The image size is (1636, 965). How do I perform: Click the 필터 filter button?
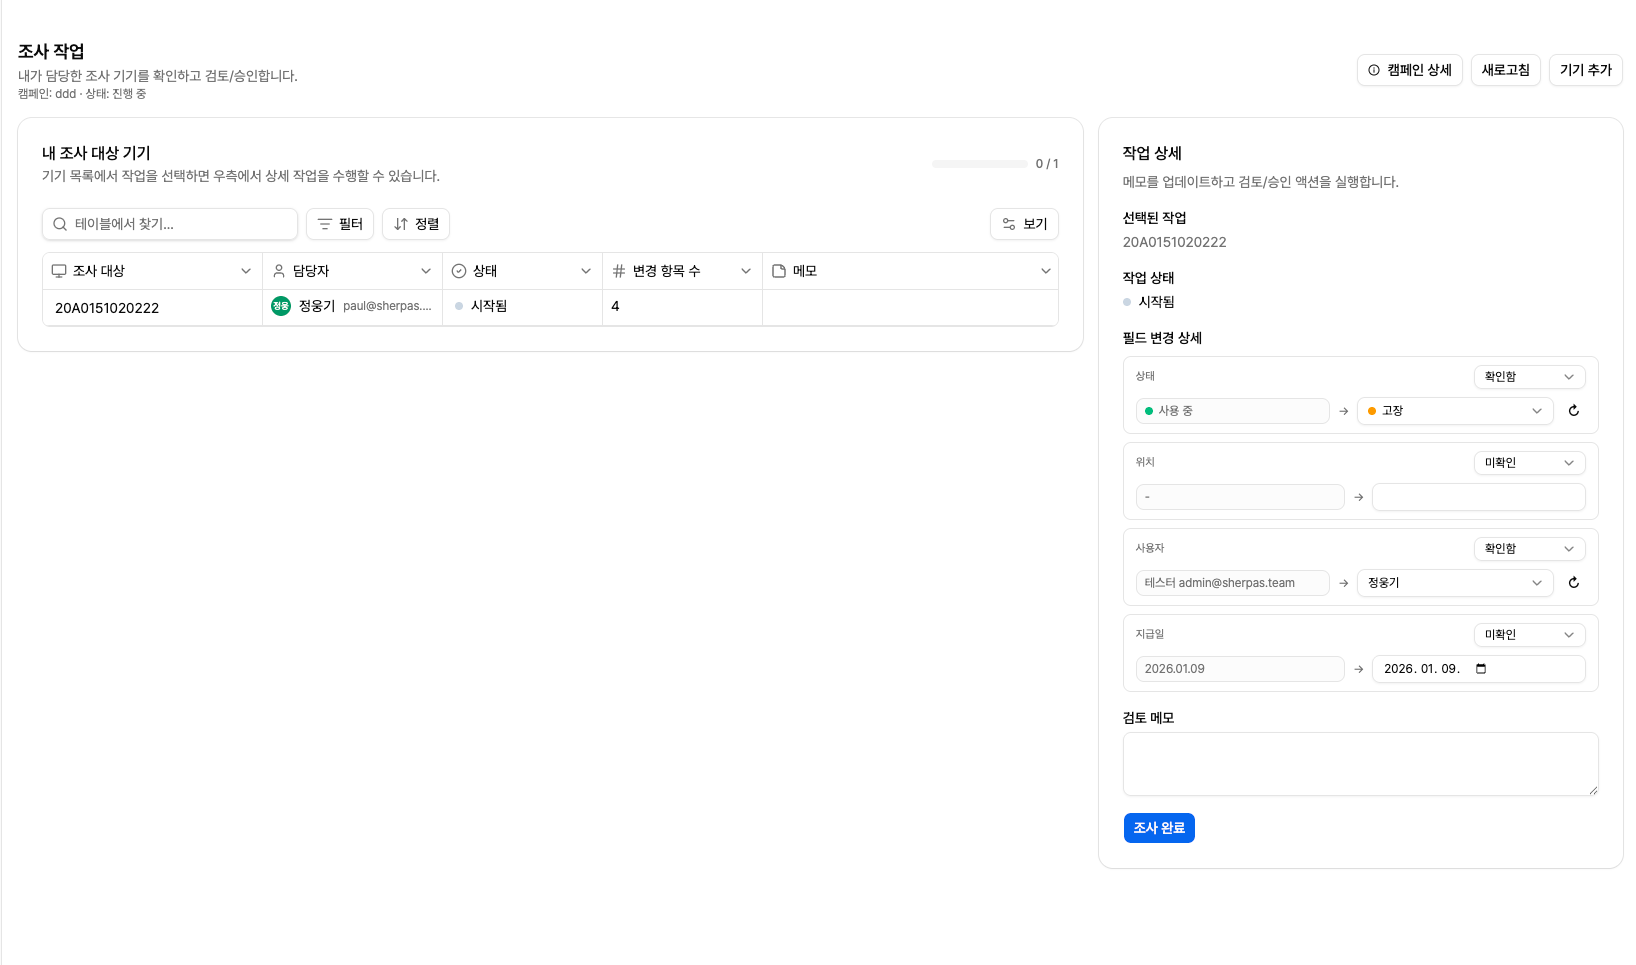point(340,224)
